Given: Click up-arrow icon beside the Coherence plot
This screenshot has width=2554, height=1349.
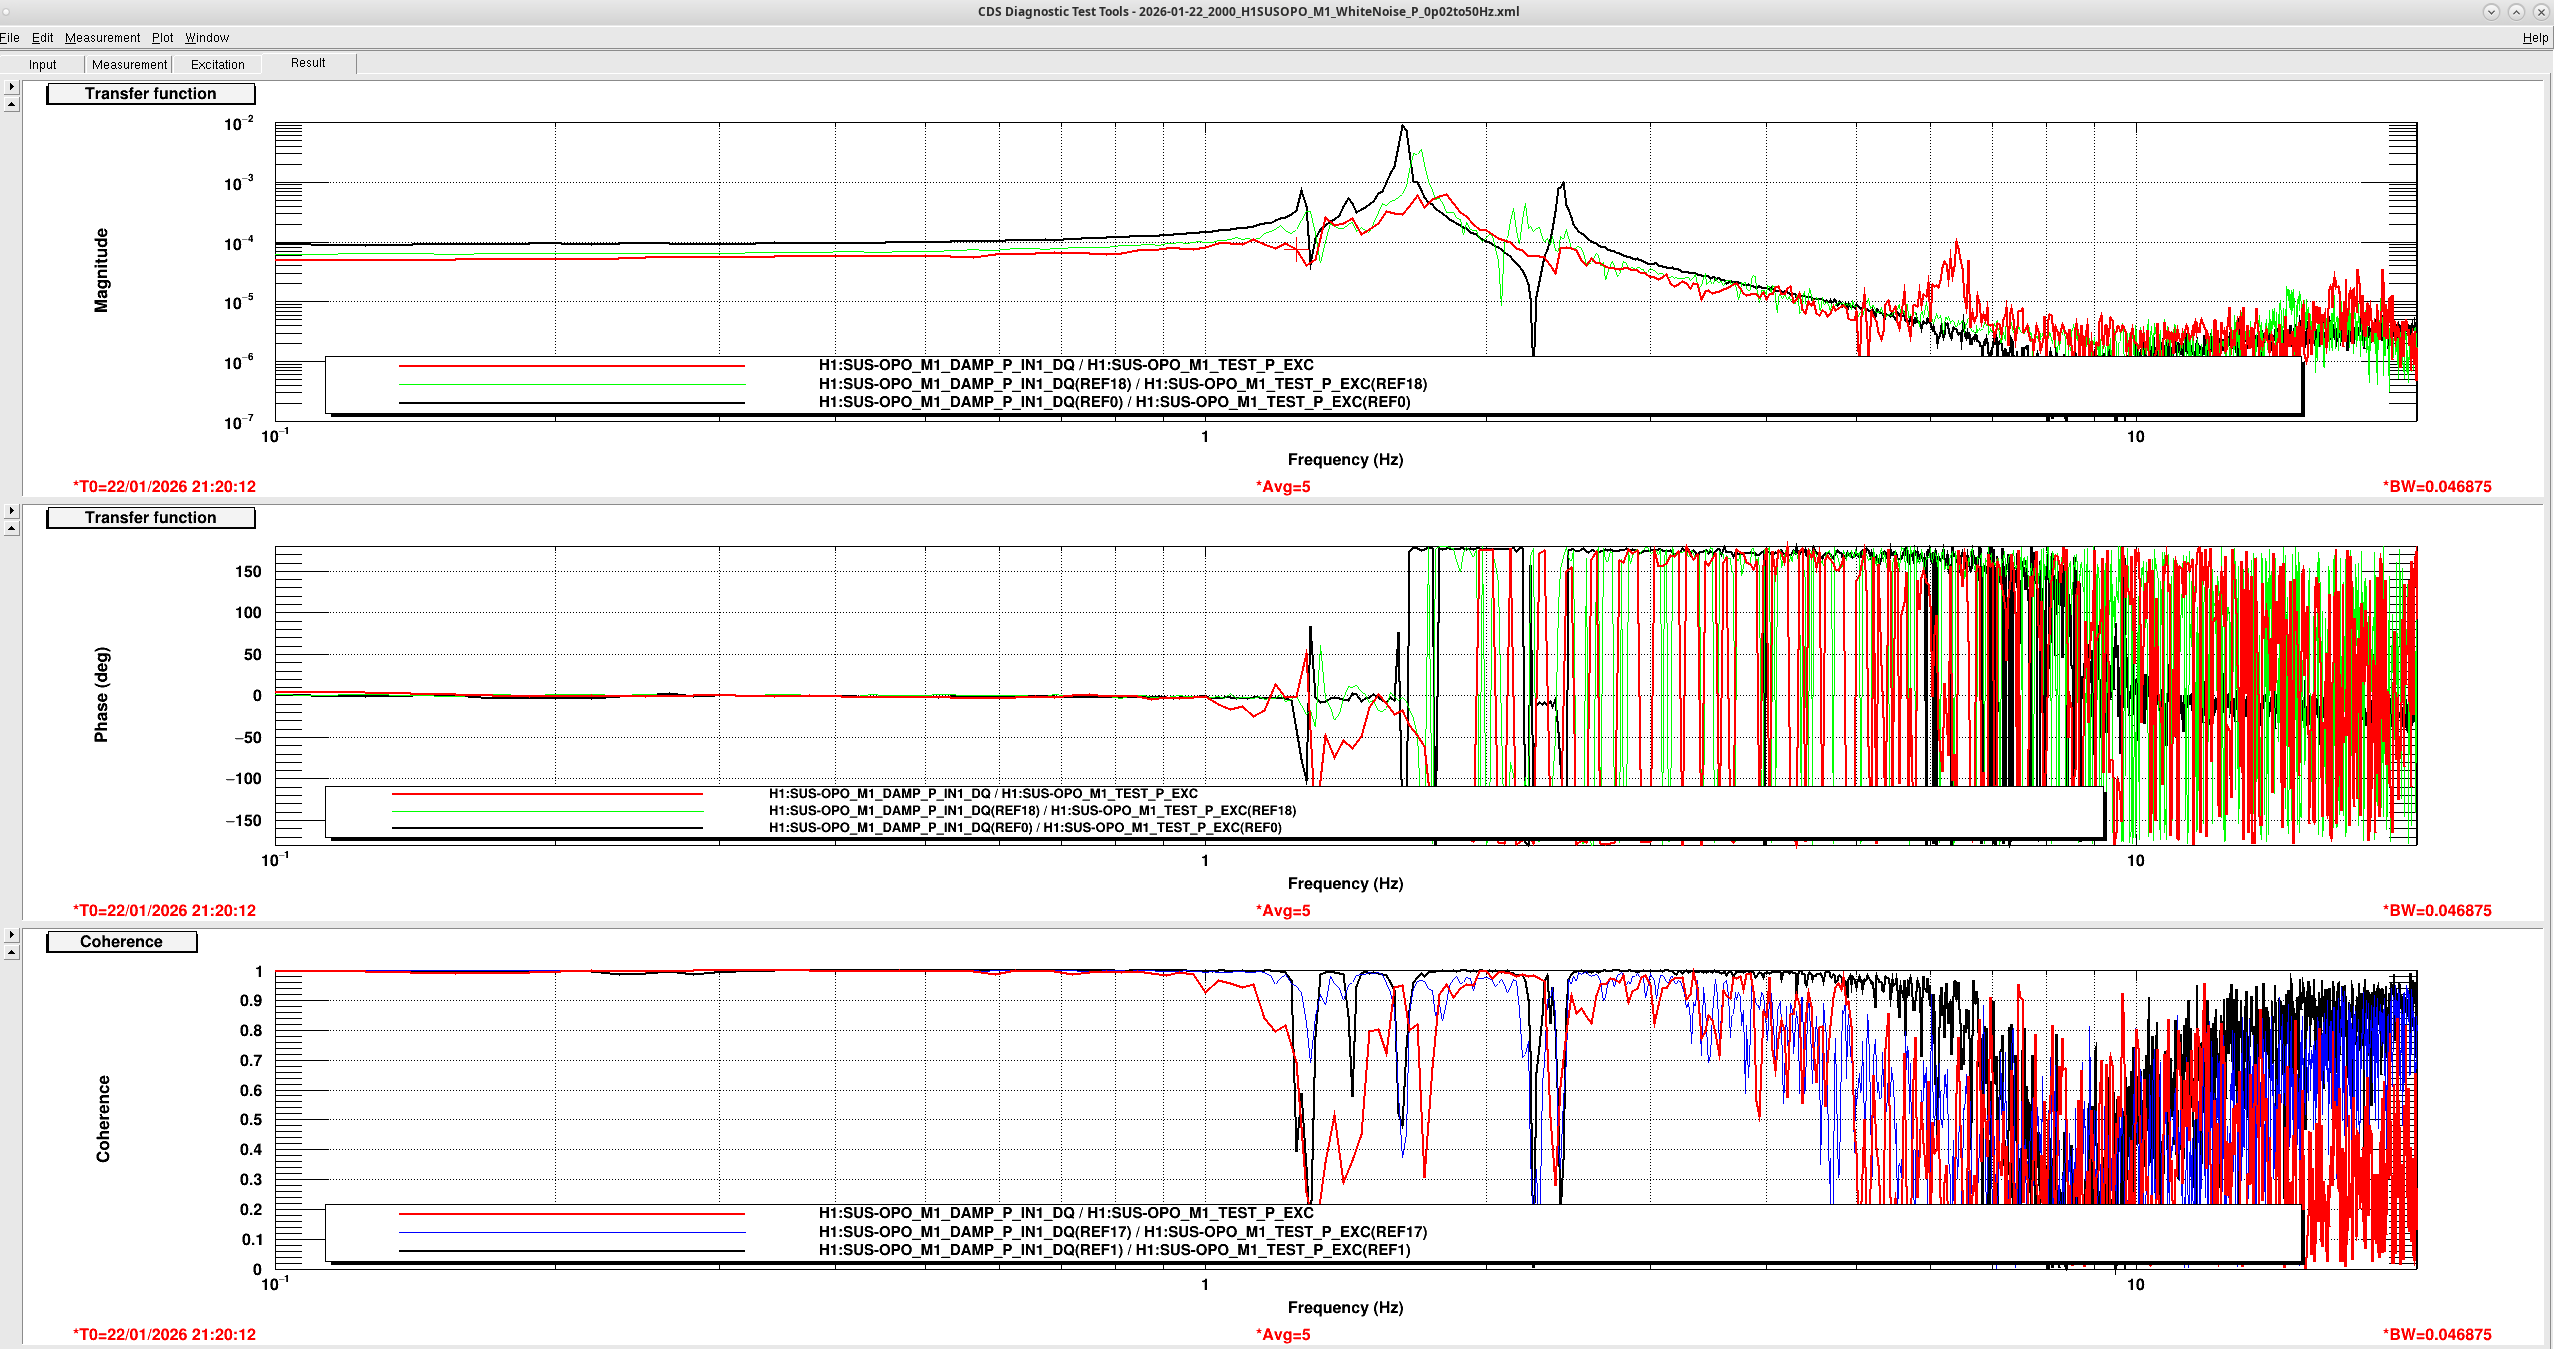Looking at the screenshot, I should [x=12, y=953].
